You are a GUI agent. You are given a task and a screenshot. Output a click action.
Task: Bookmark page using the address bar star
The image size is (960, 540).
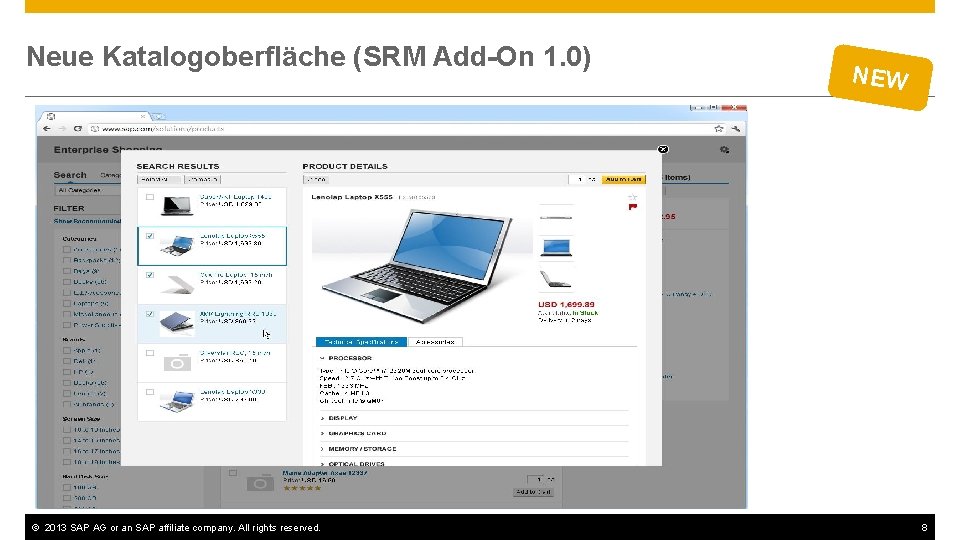[719, 129]
